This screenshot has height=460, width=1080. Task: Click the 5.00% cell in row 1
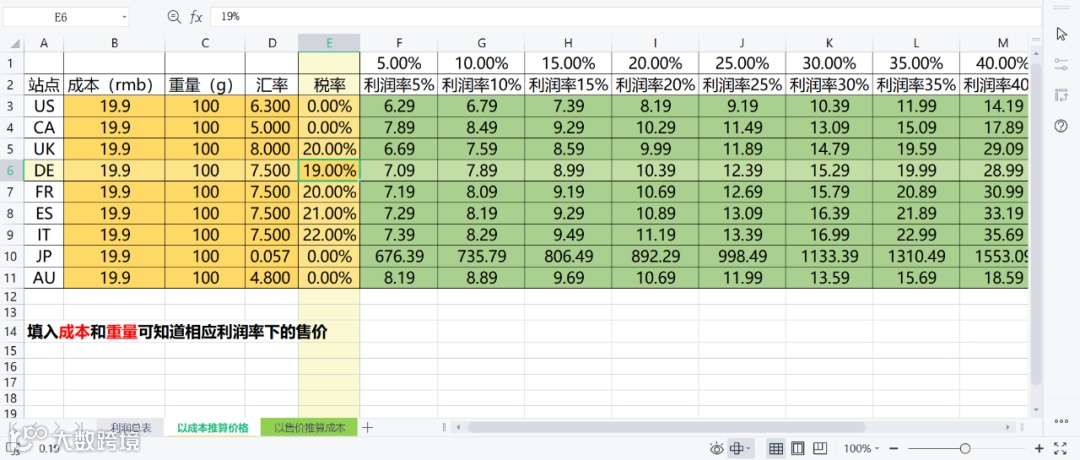point(399,63)
